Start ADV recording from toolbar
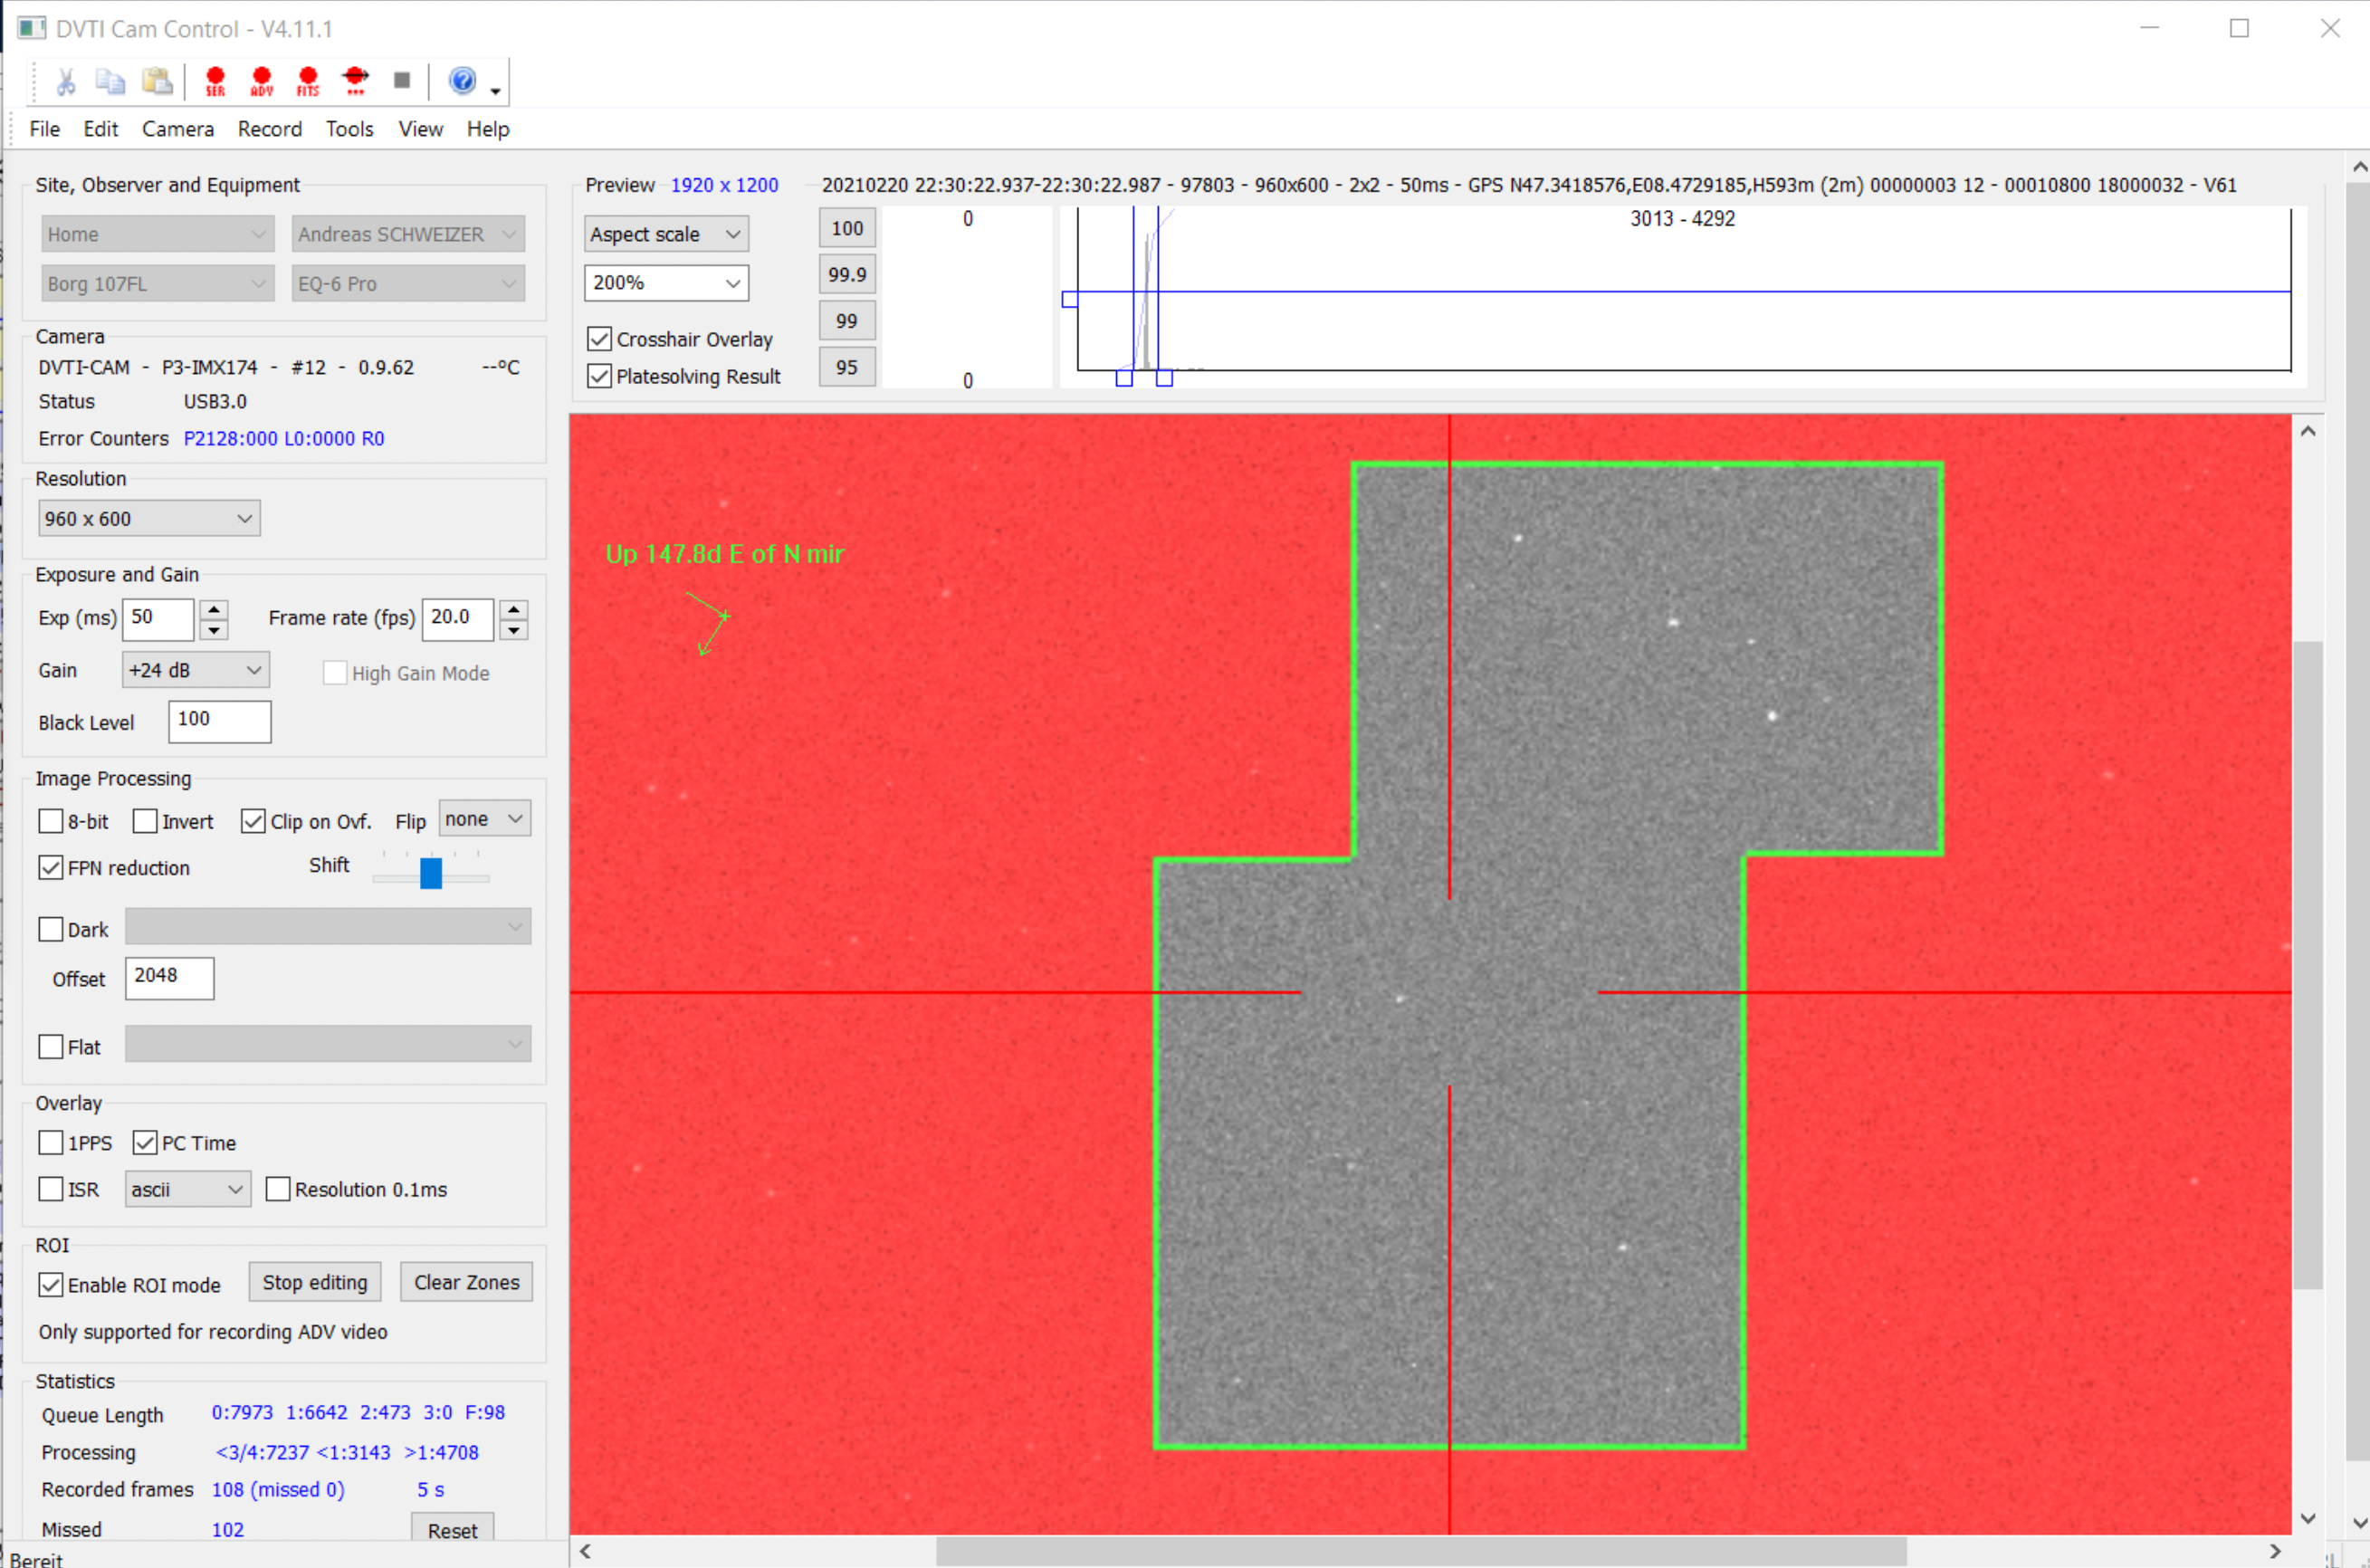Screen dimensions: 2370x1568 point(262,80)
